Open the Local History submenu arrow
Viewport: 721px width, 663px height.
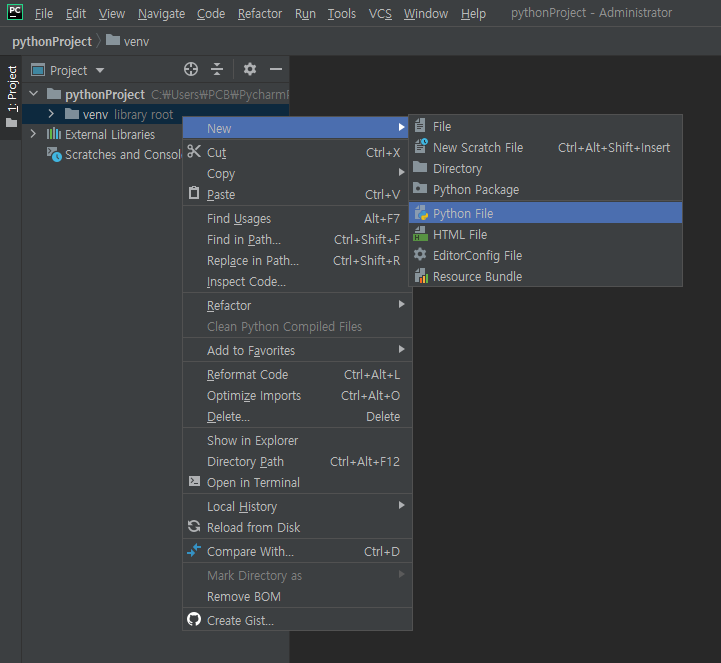401,505
